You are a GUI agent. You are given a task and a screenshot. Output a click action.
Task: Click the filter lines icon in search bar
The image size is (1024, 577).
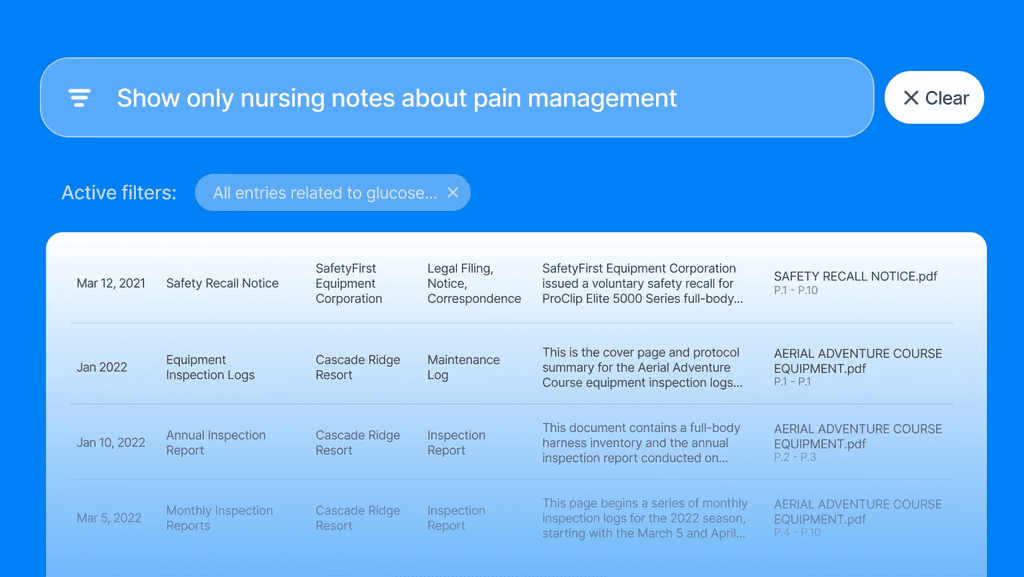tap(80, 98)
